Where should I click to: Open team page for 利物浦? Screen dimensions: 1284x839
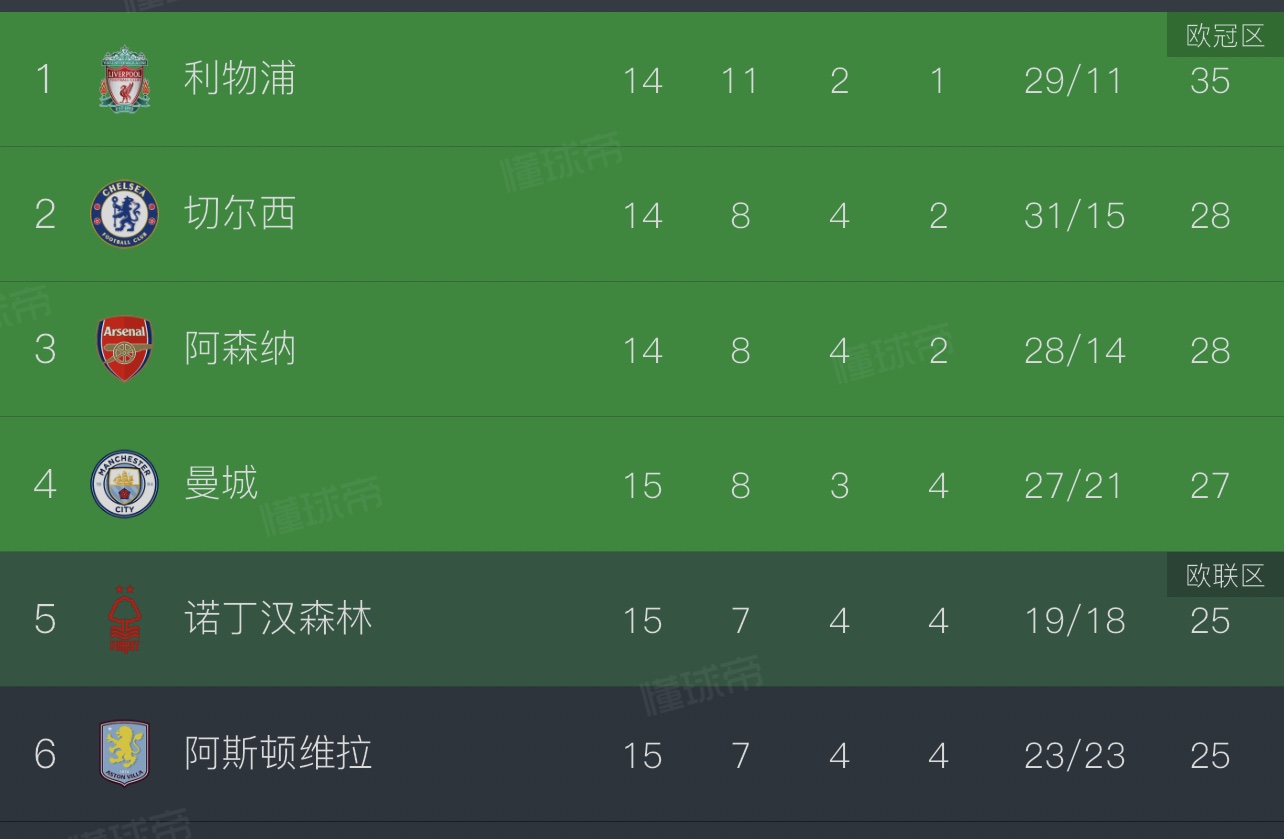(x=240, y=78)
